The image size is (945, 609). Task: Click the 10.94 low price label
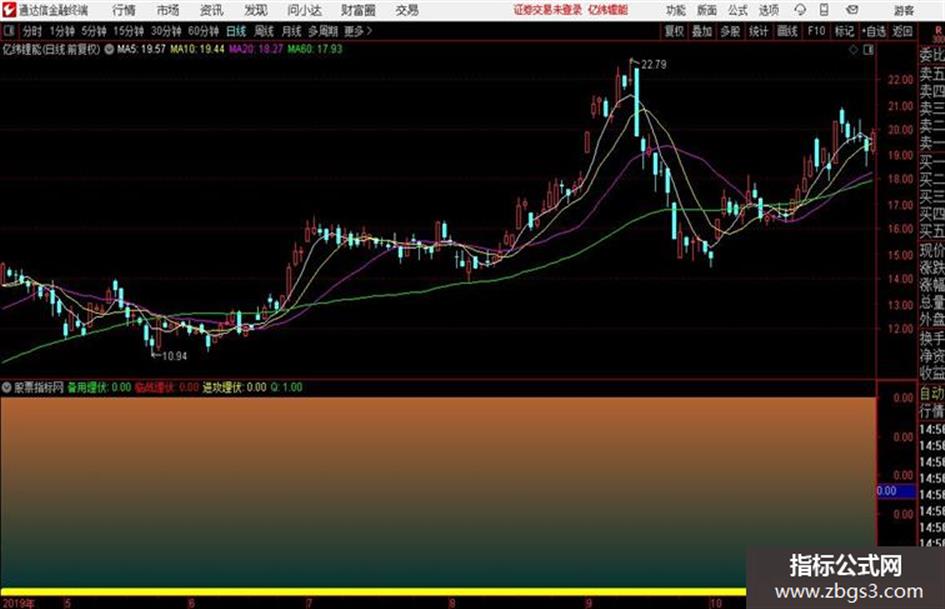coord(174,356)
